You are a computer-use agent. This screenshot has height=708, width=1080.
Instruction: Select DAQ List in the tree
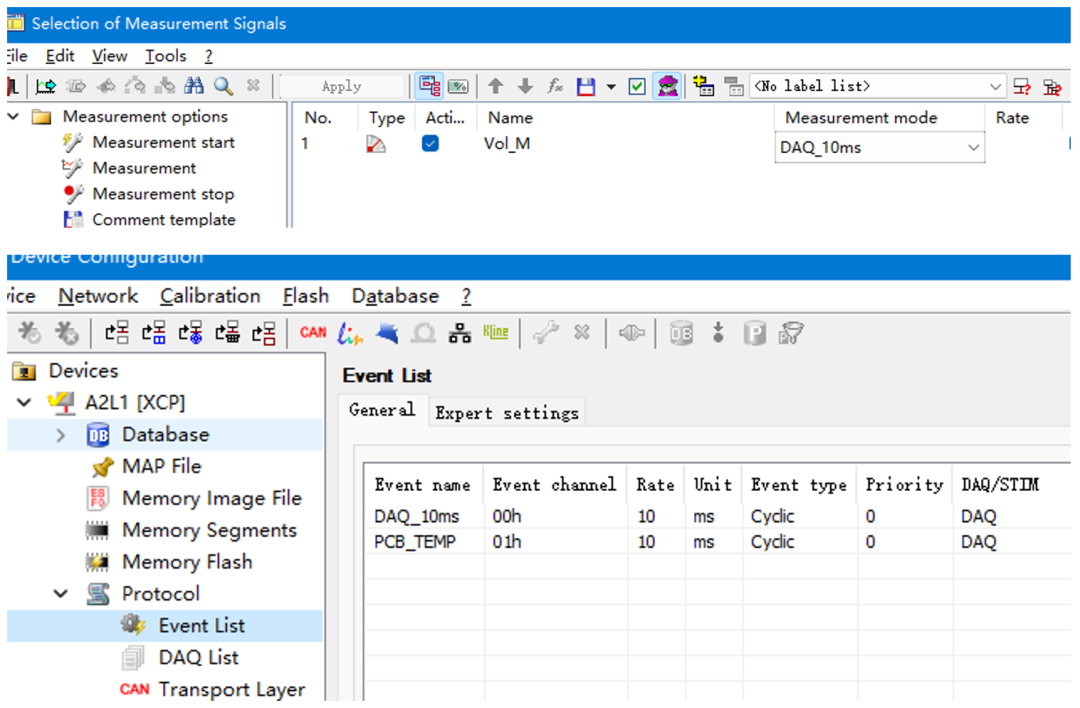tap(198, 658)
